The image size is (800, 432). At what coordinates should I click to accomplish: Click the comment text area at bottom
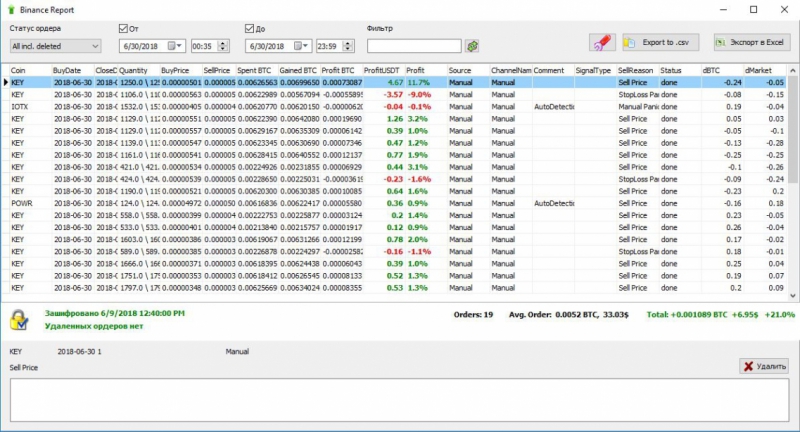coord(399,400)
